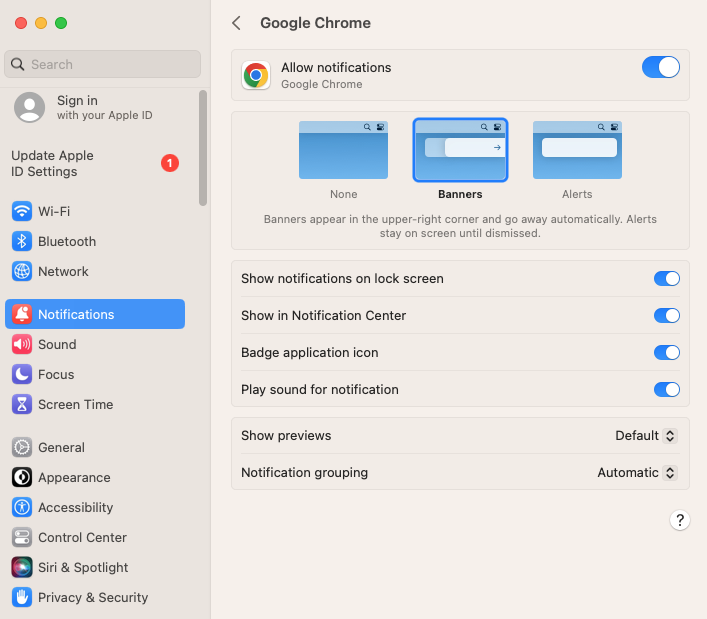Screen dimensions: 707x619
Task: Click the magnifier icon in Search field
Action: [x=18, y=64]
